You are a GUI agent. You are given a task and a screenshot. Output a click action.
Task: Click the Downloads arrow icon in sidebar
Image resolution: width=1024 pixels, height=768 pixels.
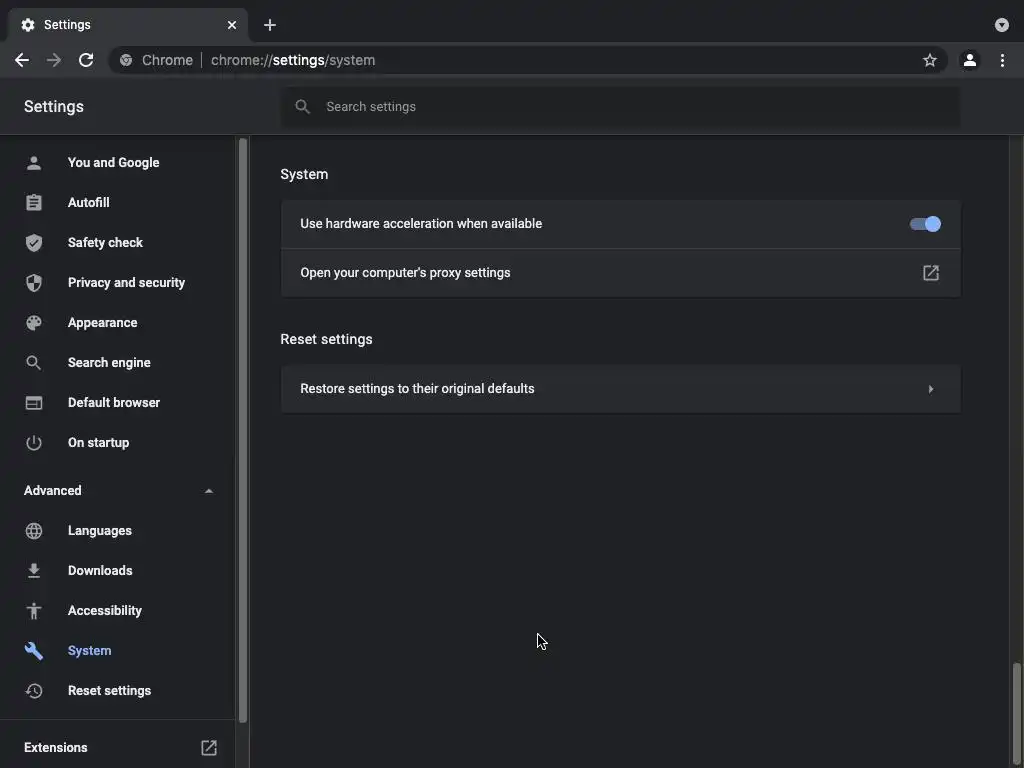tap(34, 570)
